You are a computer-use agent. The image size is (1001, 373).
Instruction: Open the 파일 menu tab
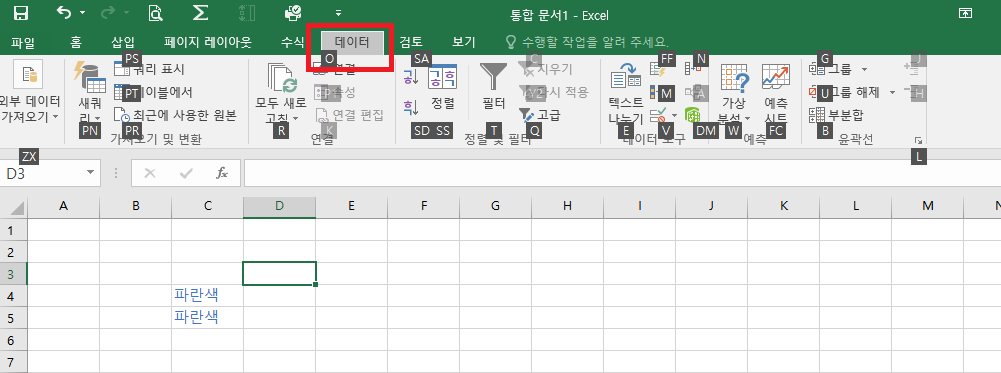(x=22, y=43)
